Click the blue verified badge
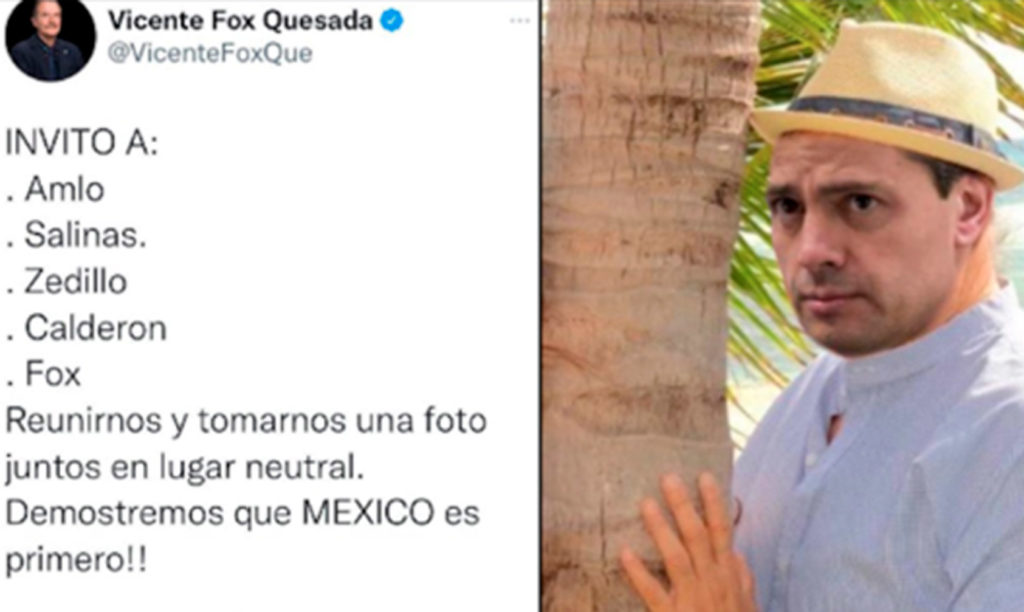Image resolution: width=1024 pixels, height=612 pixels. coord(392,21)
